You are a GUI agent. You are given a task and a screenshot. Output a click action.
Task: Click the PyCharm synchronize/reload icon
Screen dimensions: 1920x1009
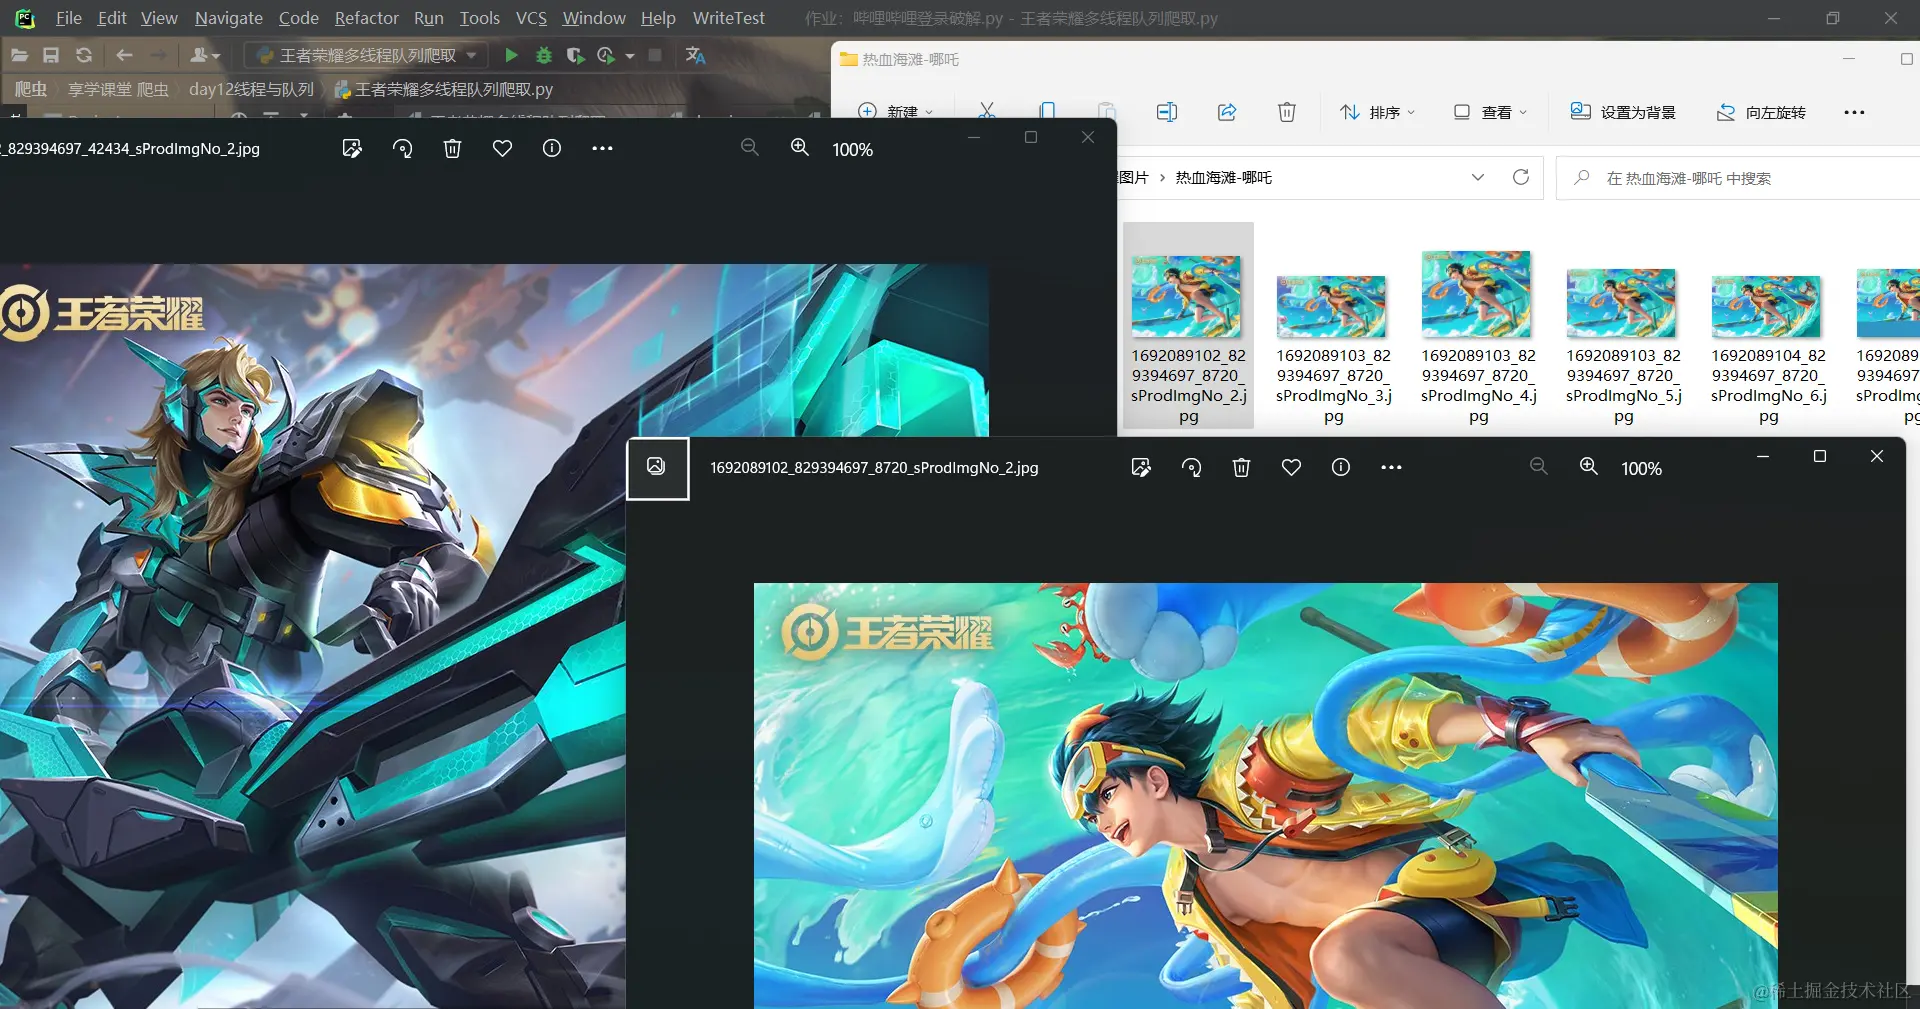tap(84, 55)
